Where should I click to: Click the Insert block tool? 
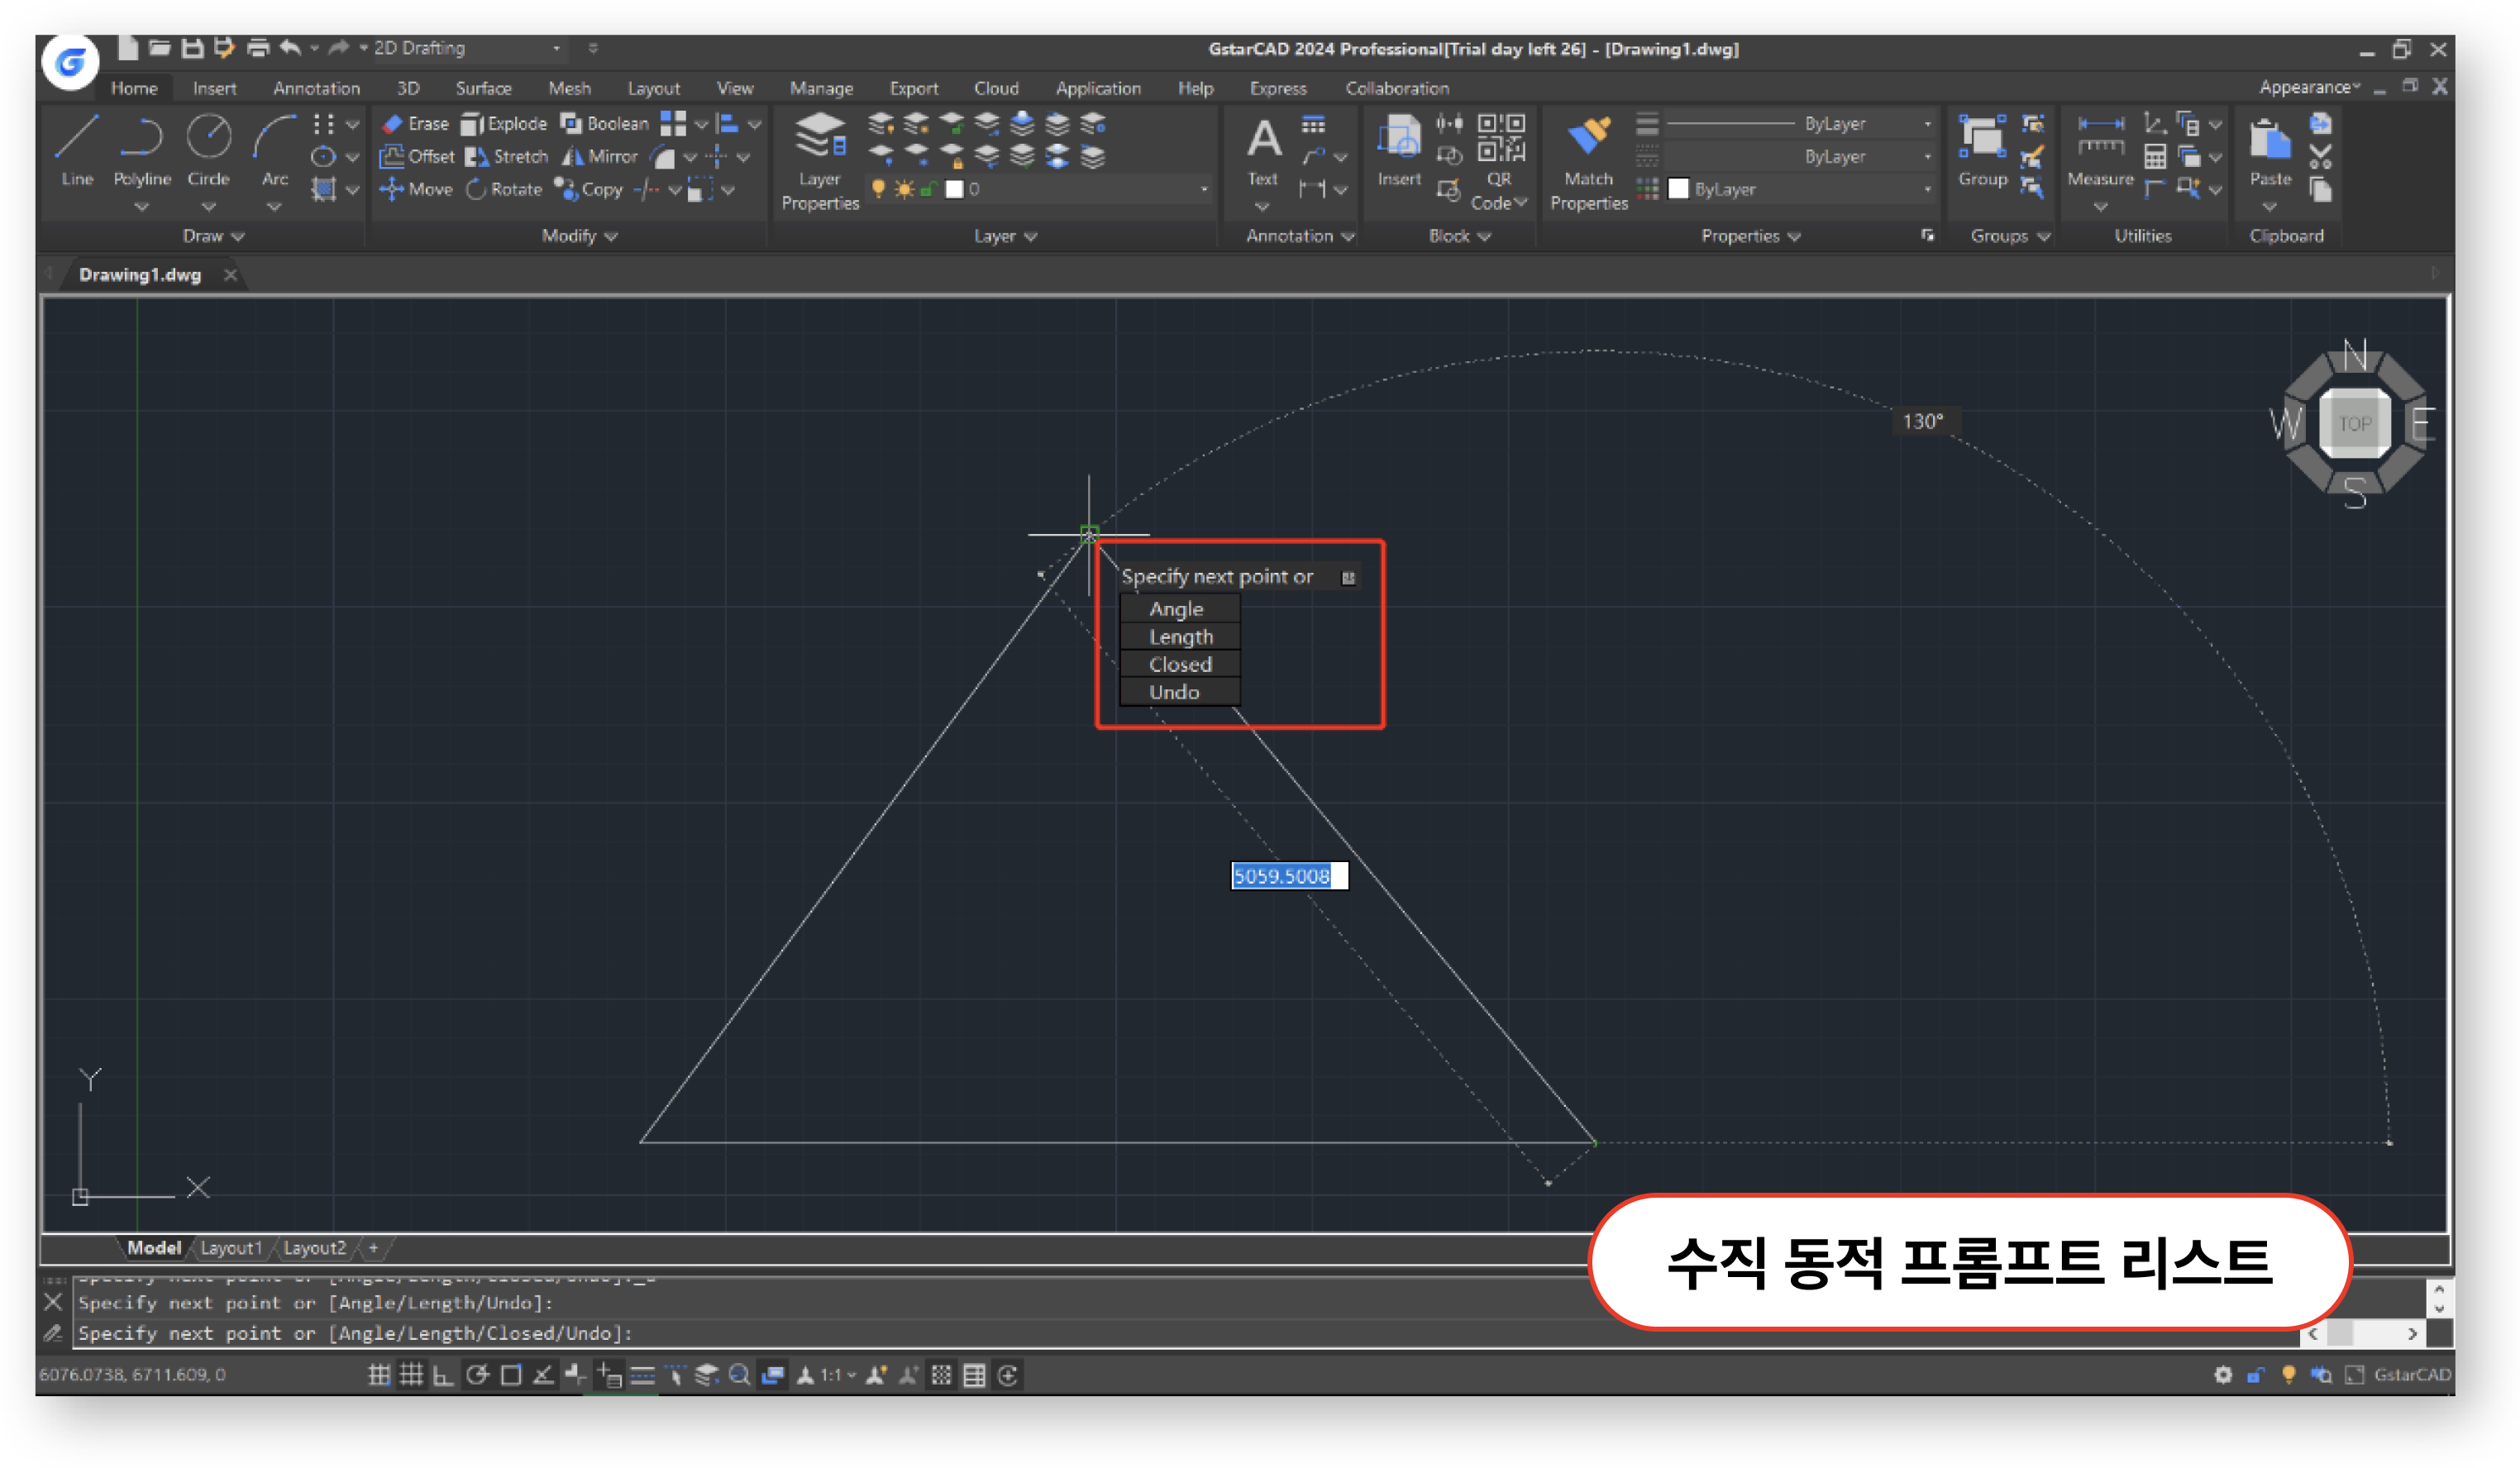pyautogui.click(x=1399, y=150)
